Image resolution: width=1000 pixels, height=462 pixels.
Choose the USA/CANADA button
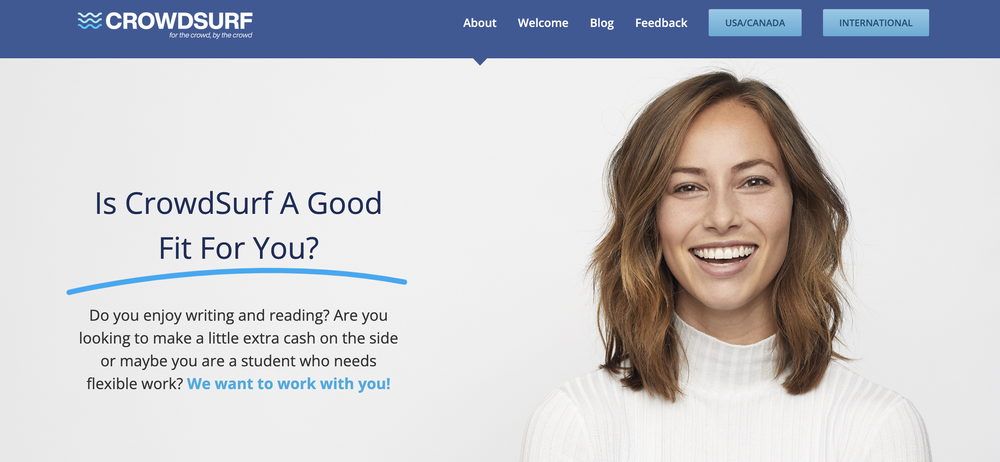[x=755, y=23]
